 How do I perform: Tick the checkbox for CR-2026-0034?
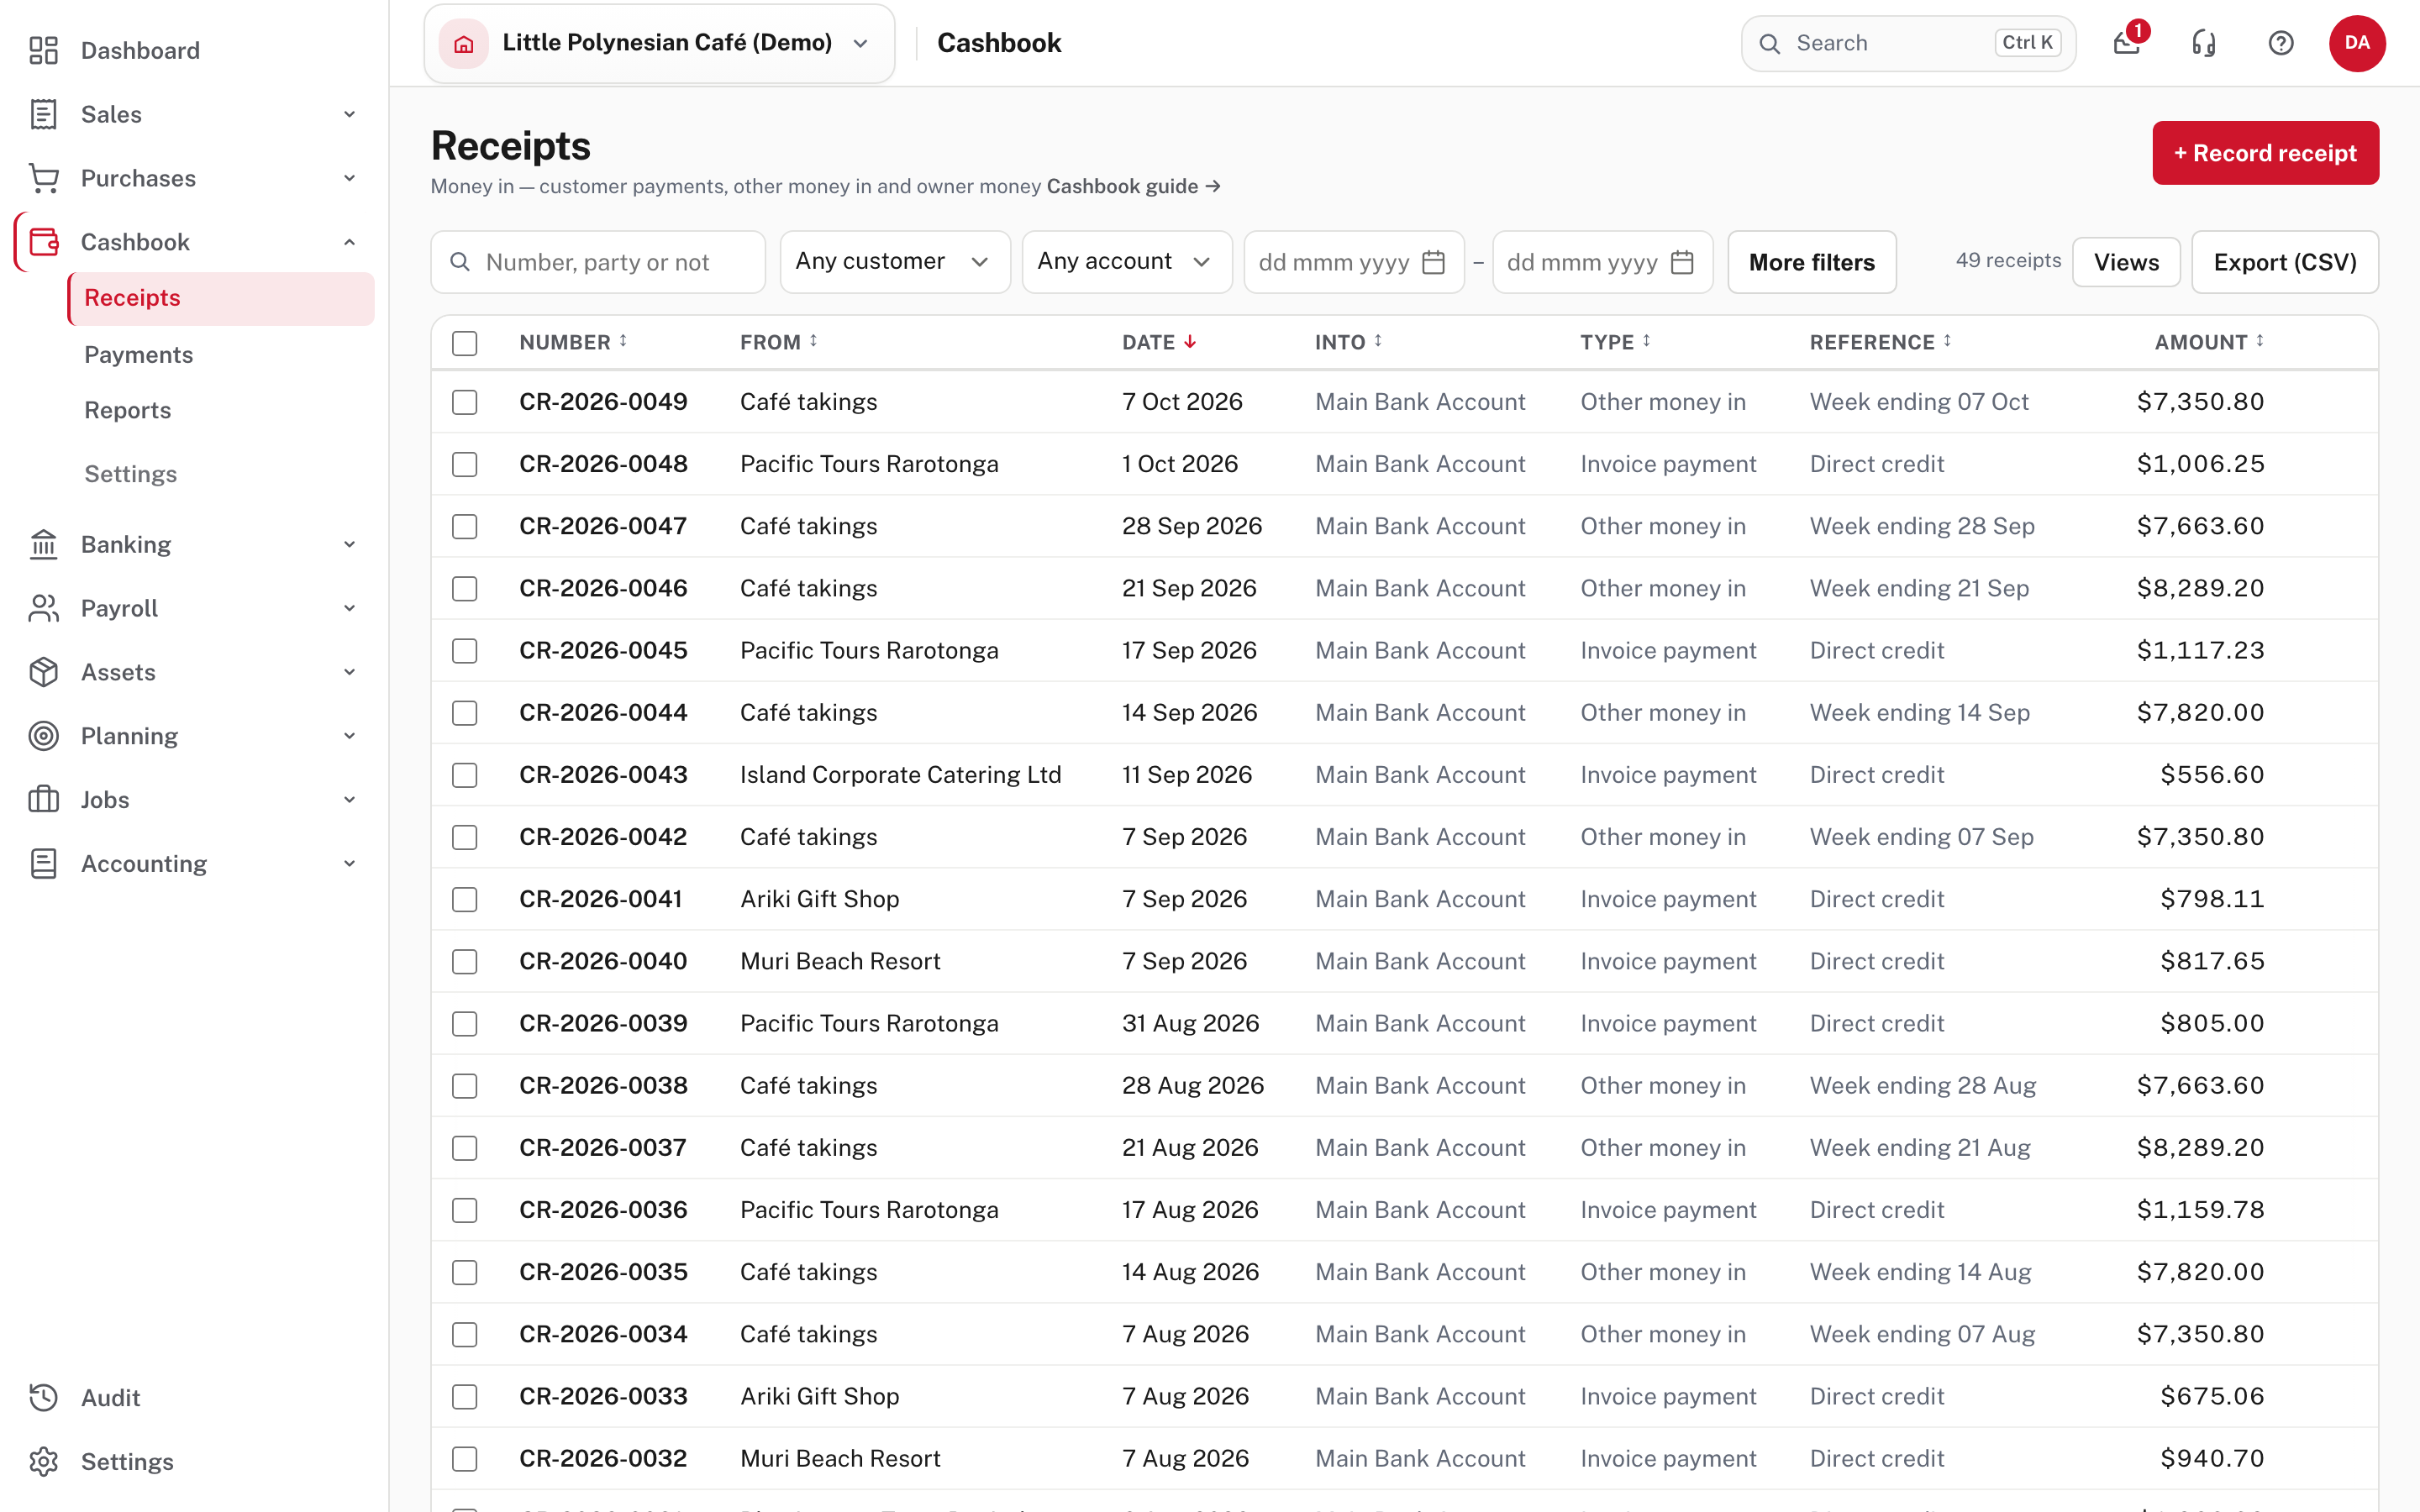click(x=464, y=1335)
